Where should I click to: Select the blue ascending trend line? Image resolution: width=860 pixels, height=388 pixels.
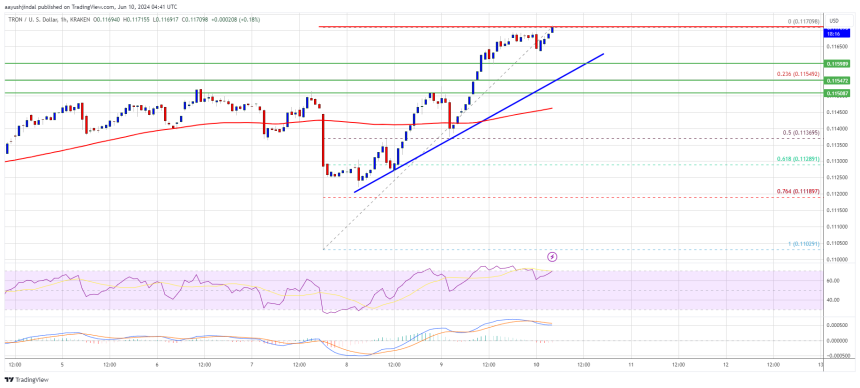[x=479, y=123]
